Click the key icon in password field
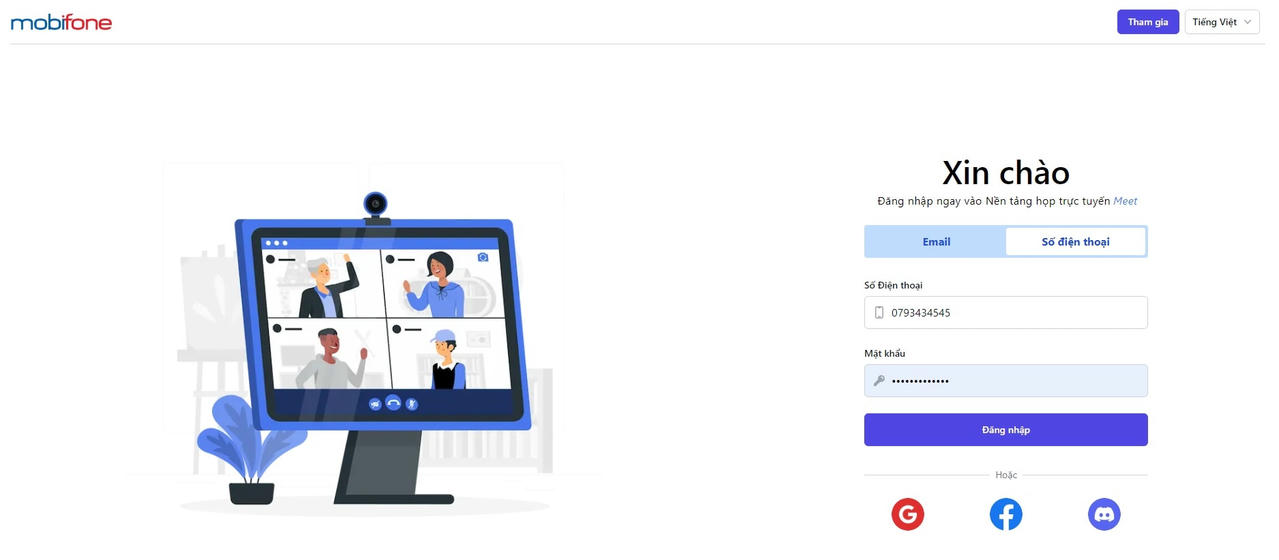Image resolution: width=1279 pixels, height=560 pixels. pos(879,381)
